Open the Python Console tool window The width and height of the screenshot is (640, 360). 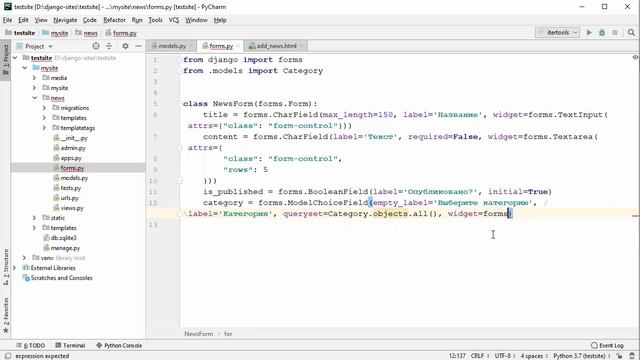pos(119,345)
